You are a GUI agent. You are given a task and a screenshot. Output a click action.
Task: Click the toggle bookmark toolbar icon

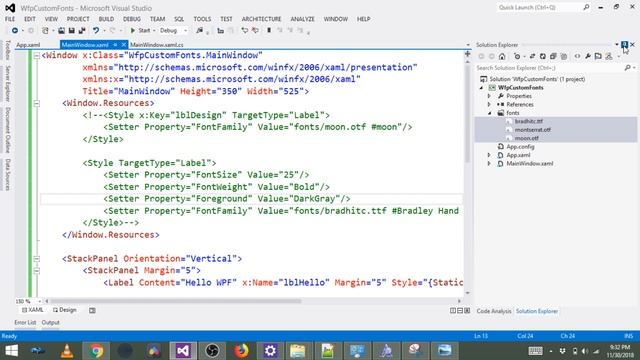coord(269,31)
